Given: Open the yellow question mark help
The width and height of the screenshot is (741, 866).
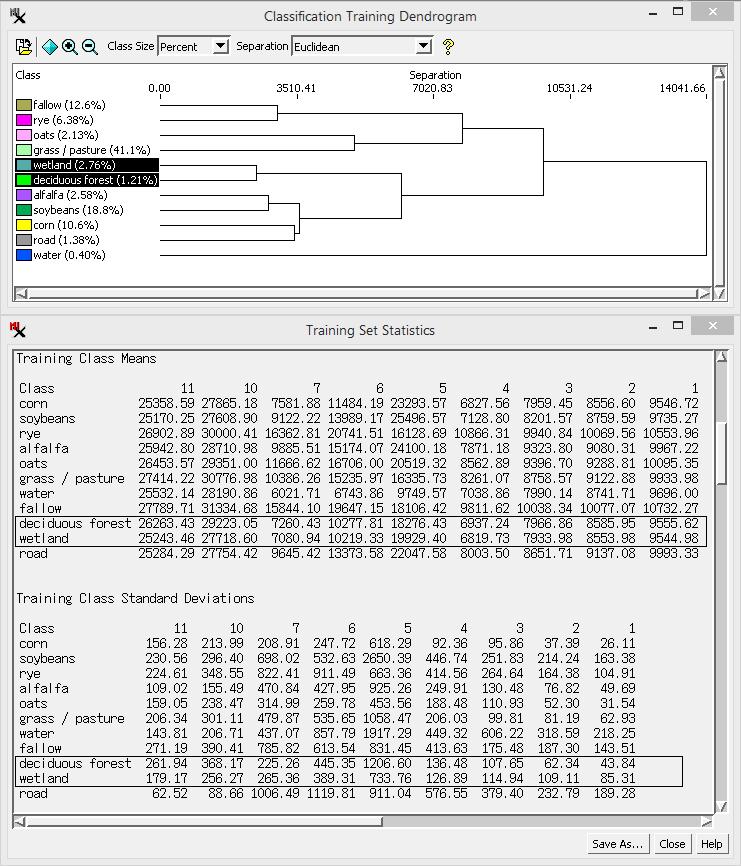Looking at the screenshot, I should point(448,47).
